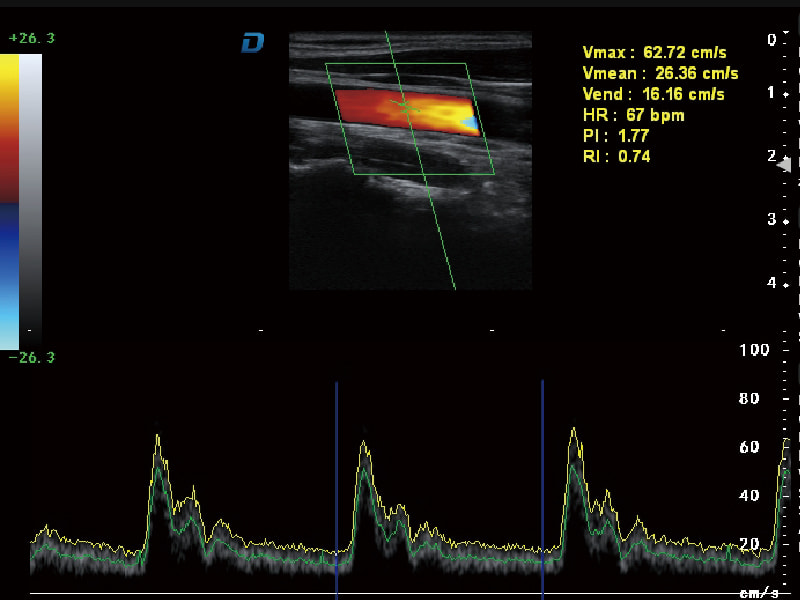
Task: Click the 100 mark on the velocity scale
Action: (x=753, y=349)
